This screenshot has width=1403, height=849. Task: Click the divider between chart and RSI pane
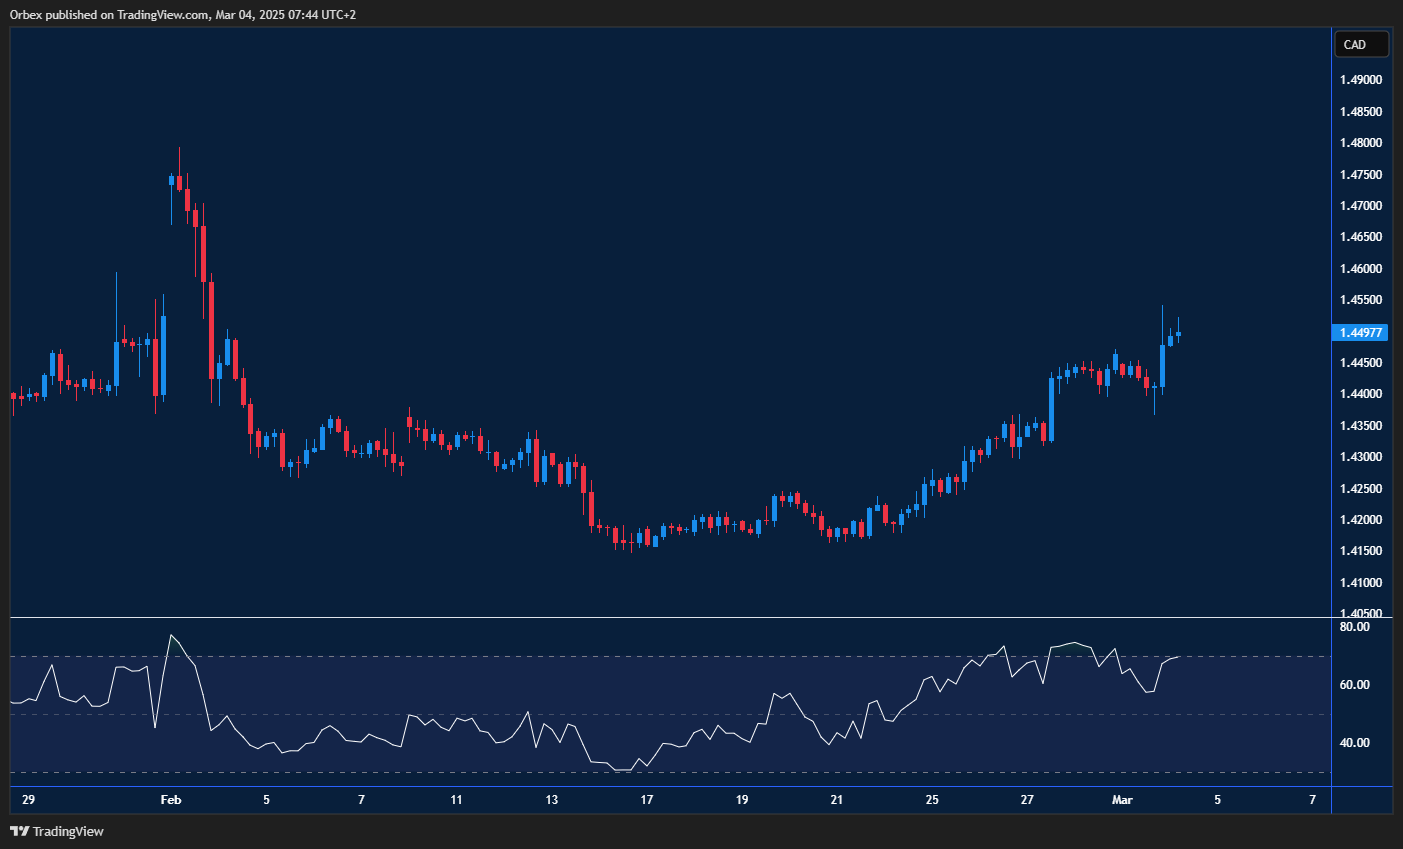tap(660, 617)
